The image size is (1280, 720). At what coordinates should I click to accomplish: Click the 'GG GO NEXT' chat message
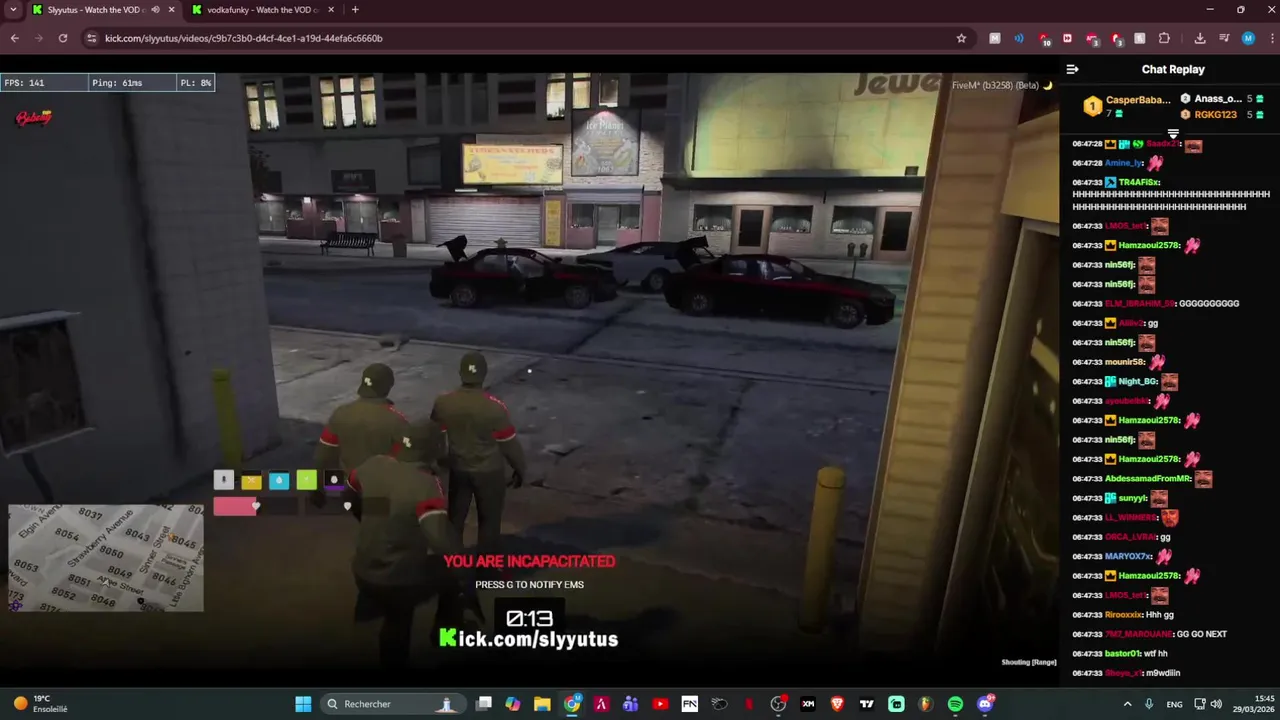pyautogui.click(x=1203, y=634)
